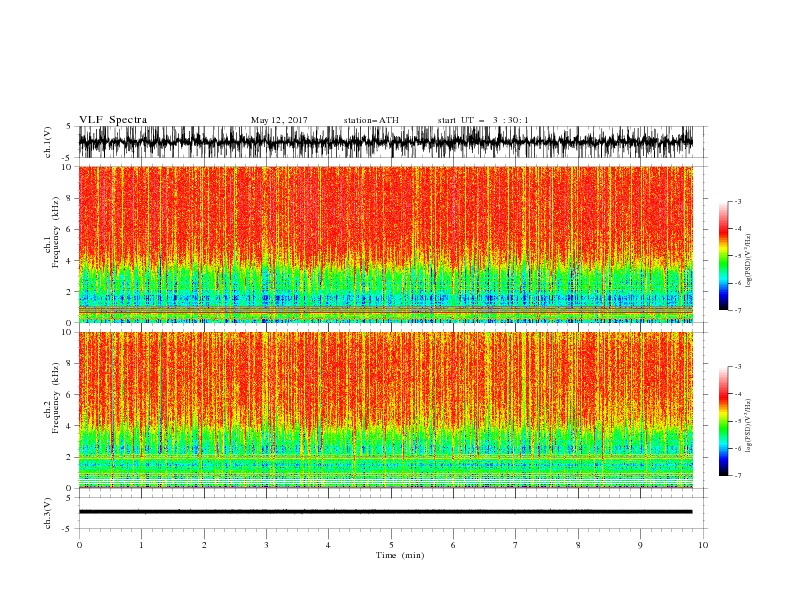Click the "5" minute tick on the time axis
792x612 pixels.
tap(391, 545)
